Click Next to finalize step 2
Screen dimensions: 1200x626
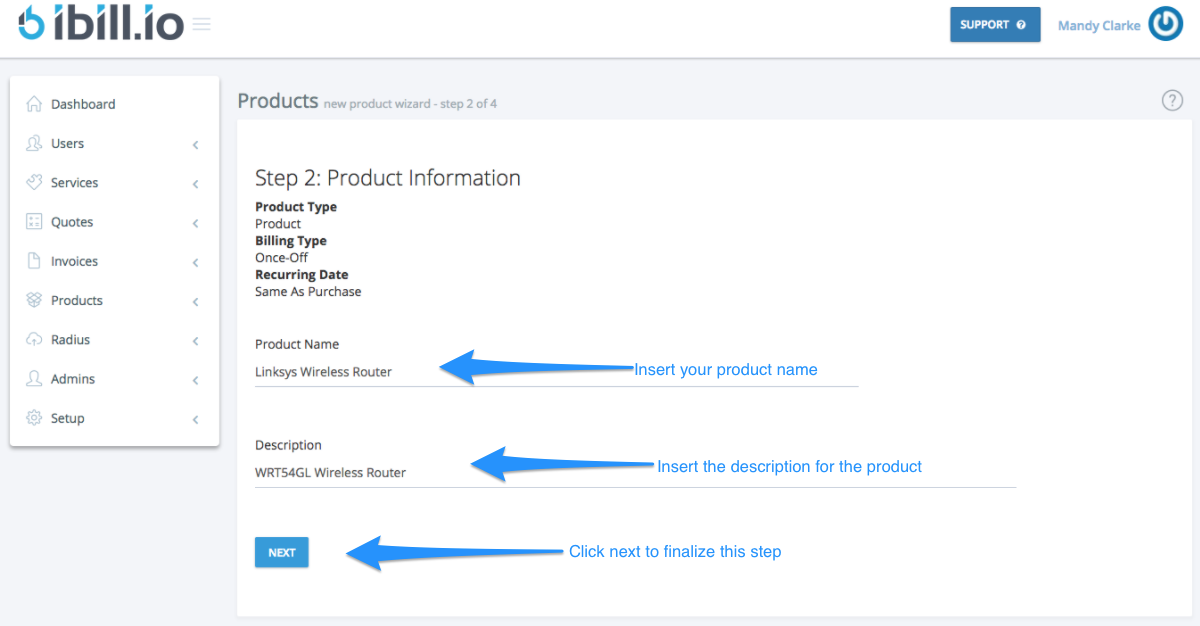[282, 552]
